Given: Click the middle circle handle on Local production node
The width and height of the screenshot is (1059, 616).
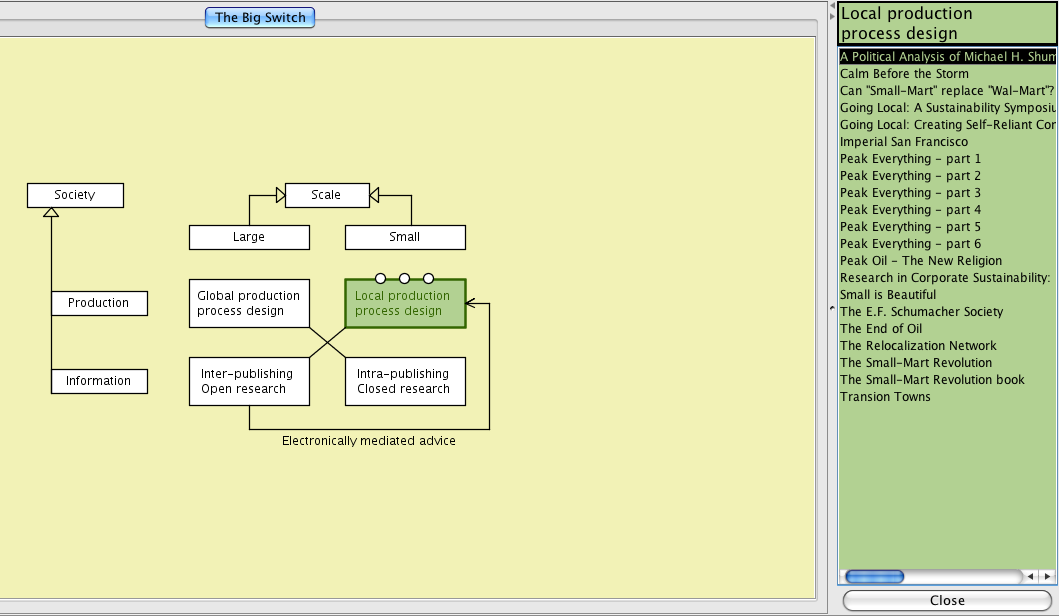Looking at the screenshot, I should (404, 279).
